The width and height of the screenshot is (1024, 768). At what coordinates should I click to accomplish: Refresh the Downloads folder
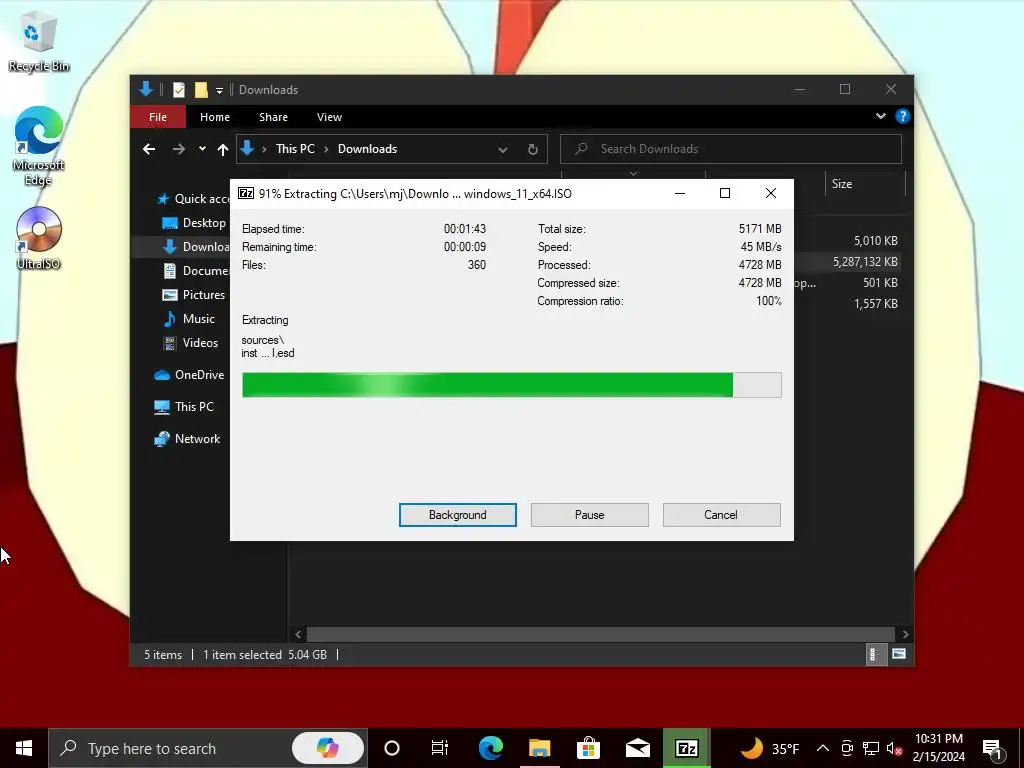coord(533,150)
